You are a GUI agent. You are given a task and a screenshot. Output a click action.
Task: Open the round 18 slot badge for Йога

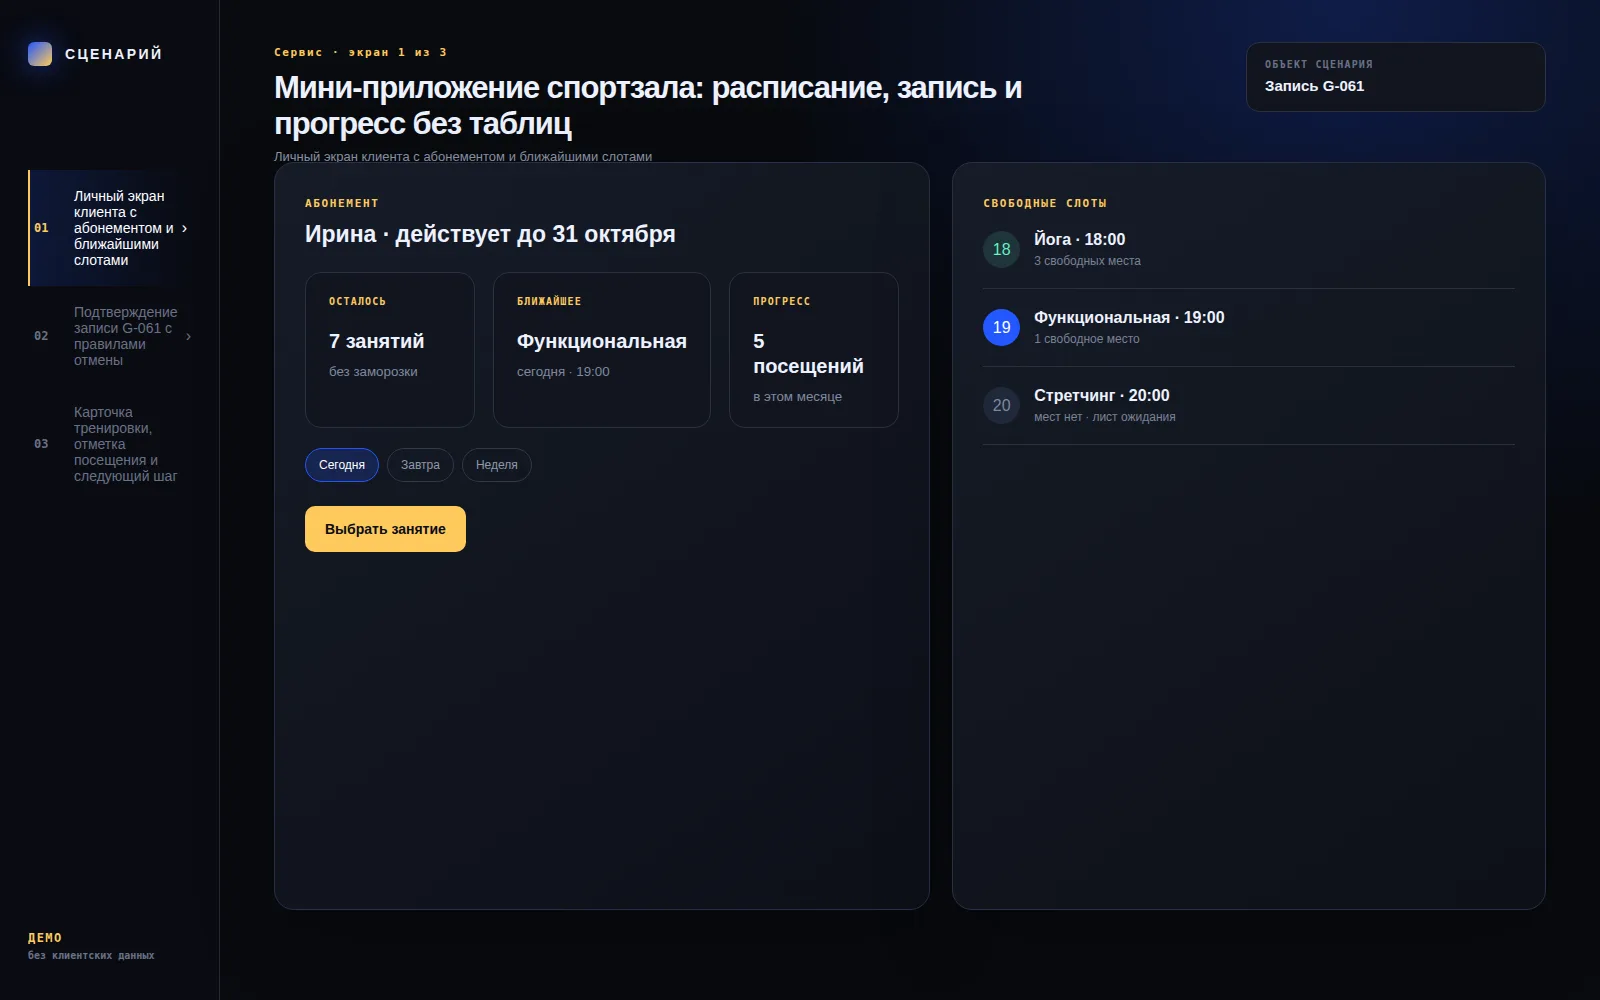(x=1001, y=249)
